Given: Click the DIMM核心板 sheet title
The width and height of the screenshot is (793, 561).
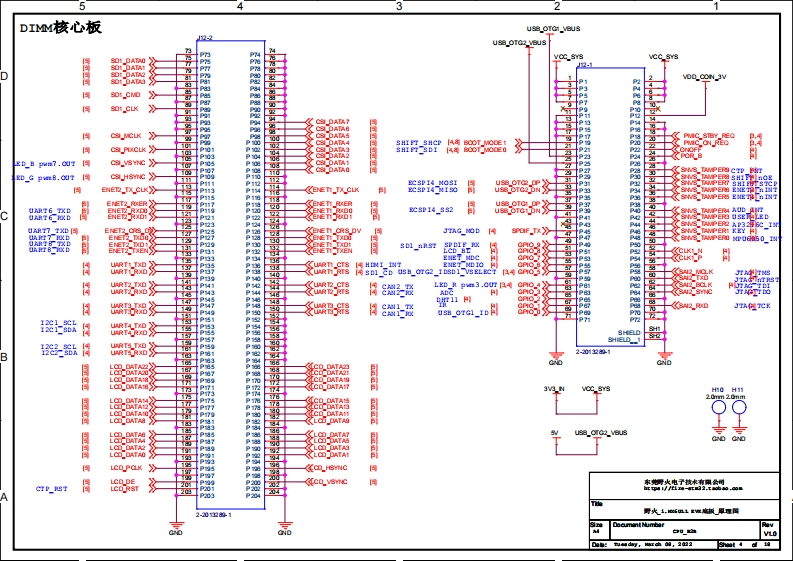Looking at the screenshot, I should coord(60,28).
